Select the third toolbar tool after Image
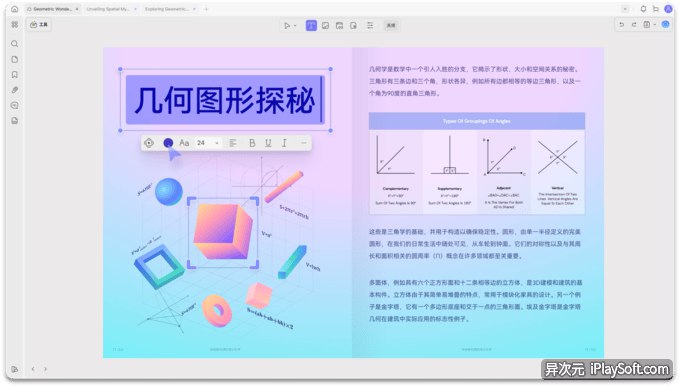The image size is (680, 387). coord(339,26)
